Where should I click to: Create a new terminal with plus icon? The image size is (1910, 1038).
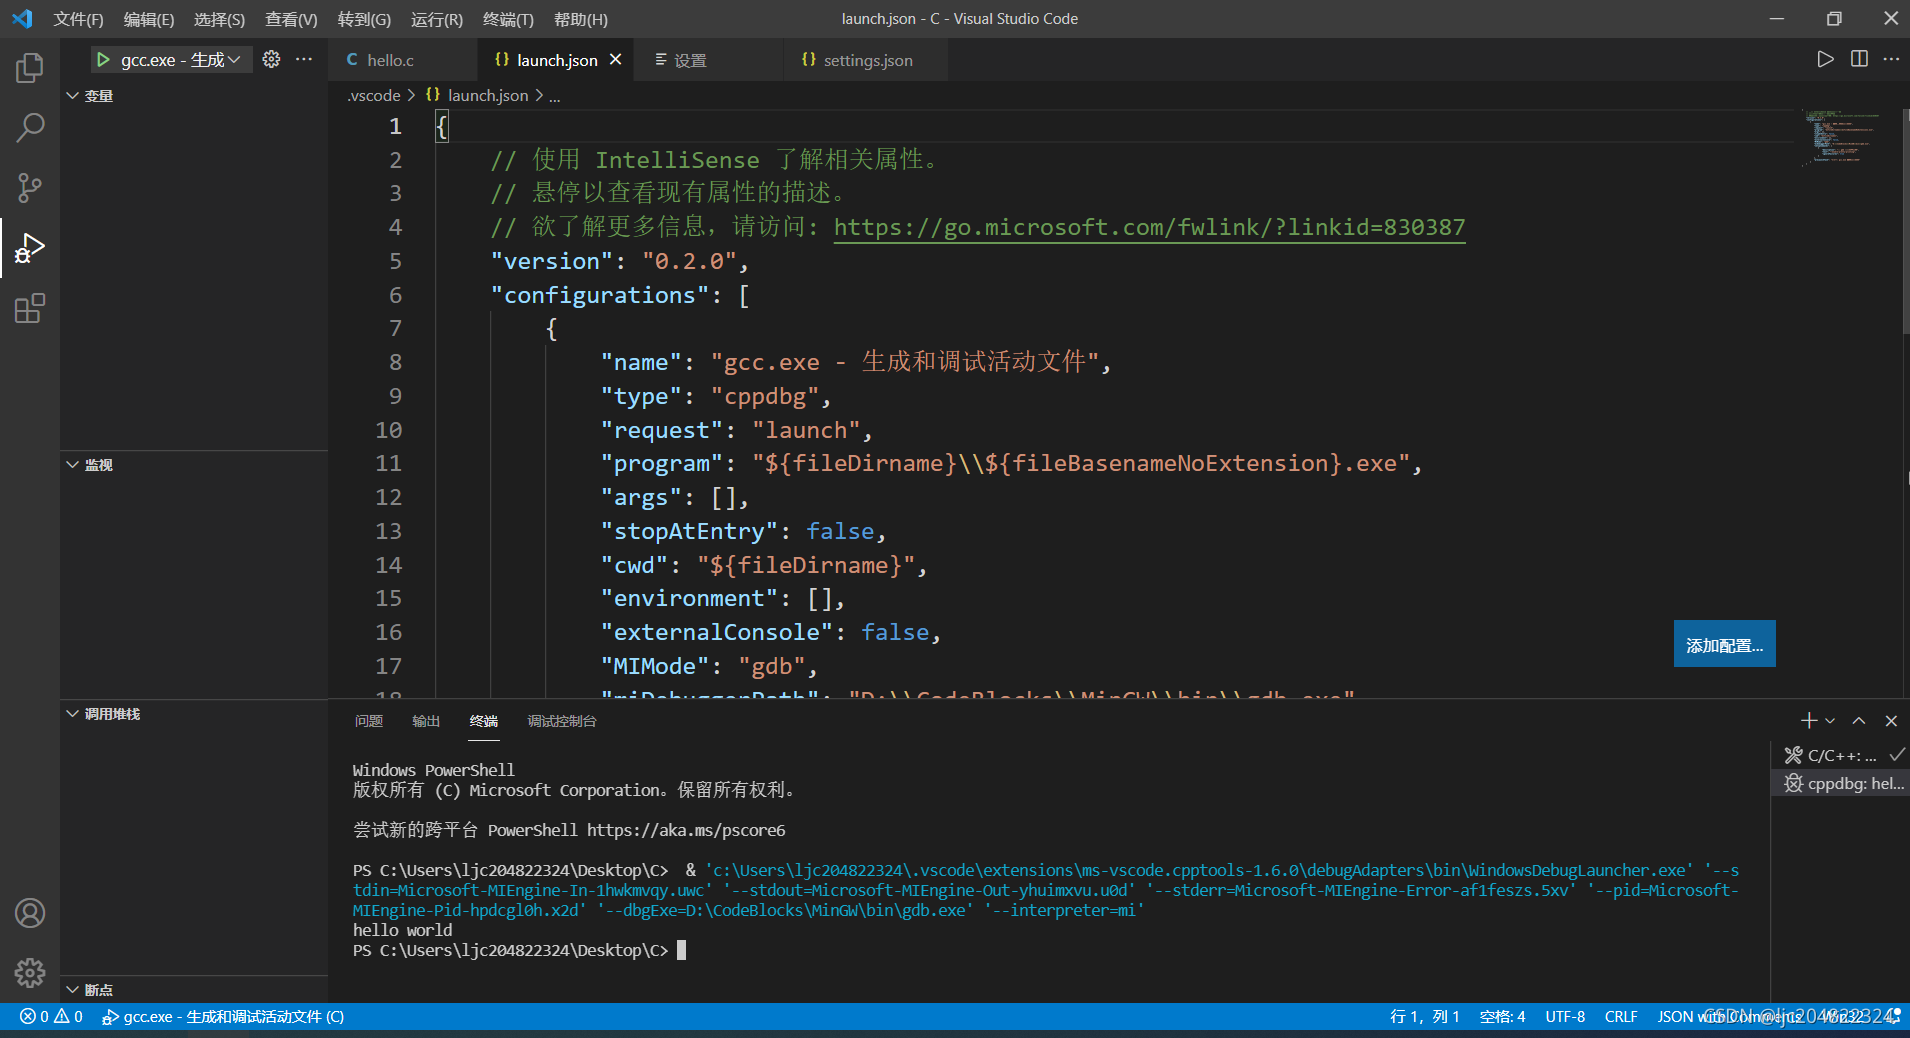(x=1808, y=721)
